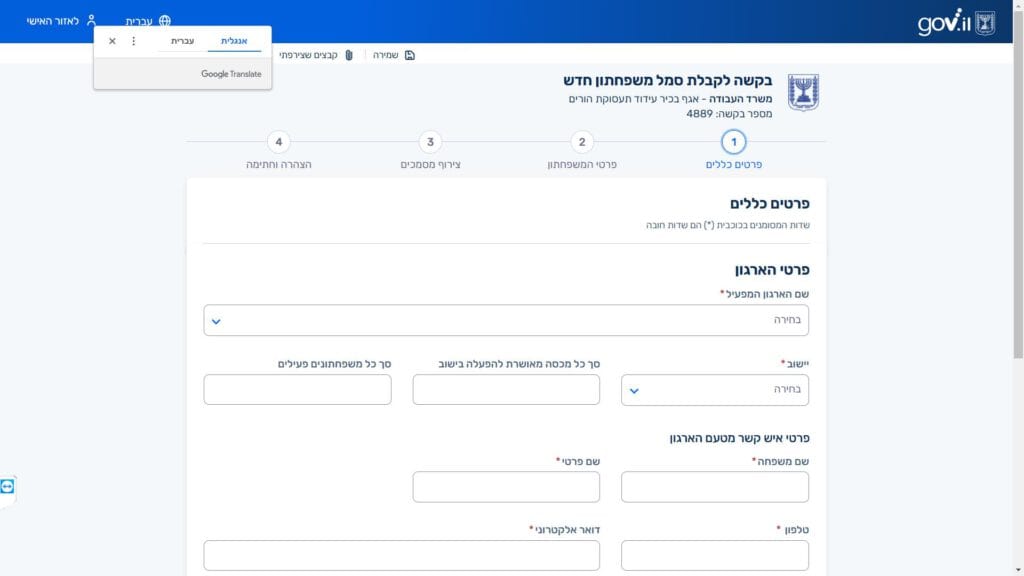Open personal area via the person icon
The width and height of the screenshot is (1024, 576).
pos(91,21)
